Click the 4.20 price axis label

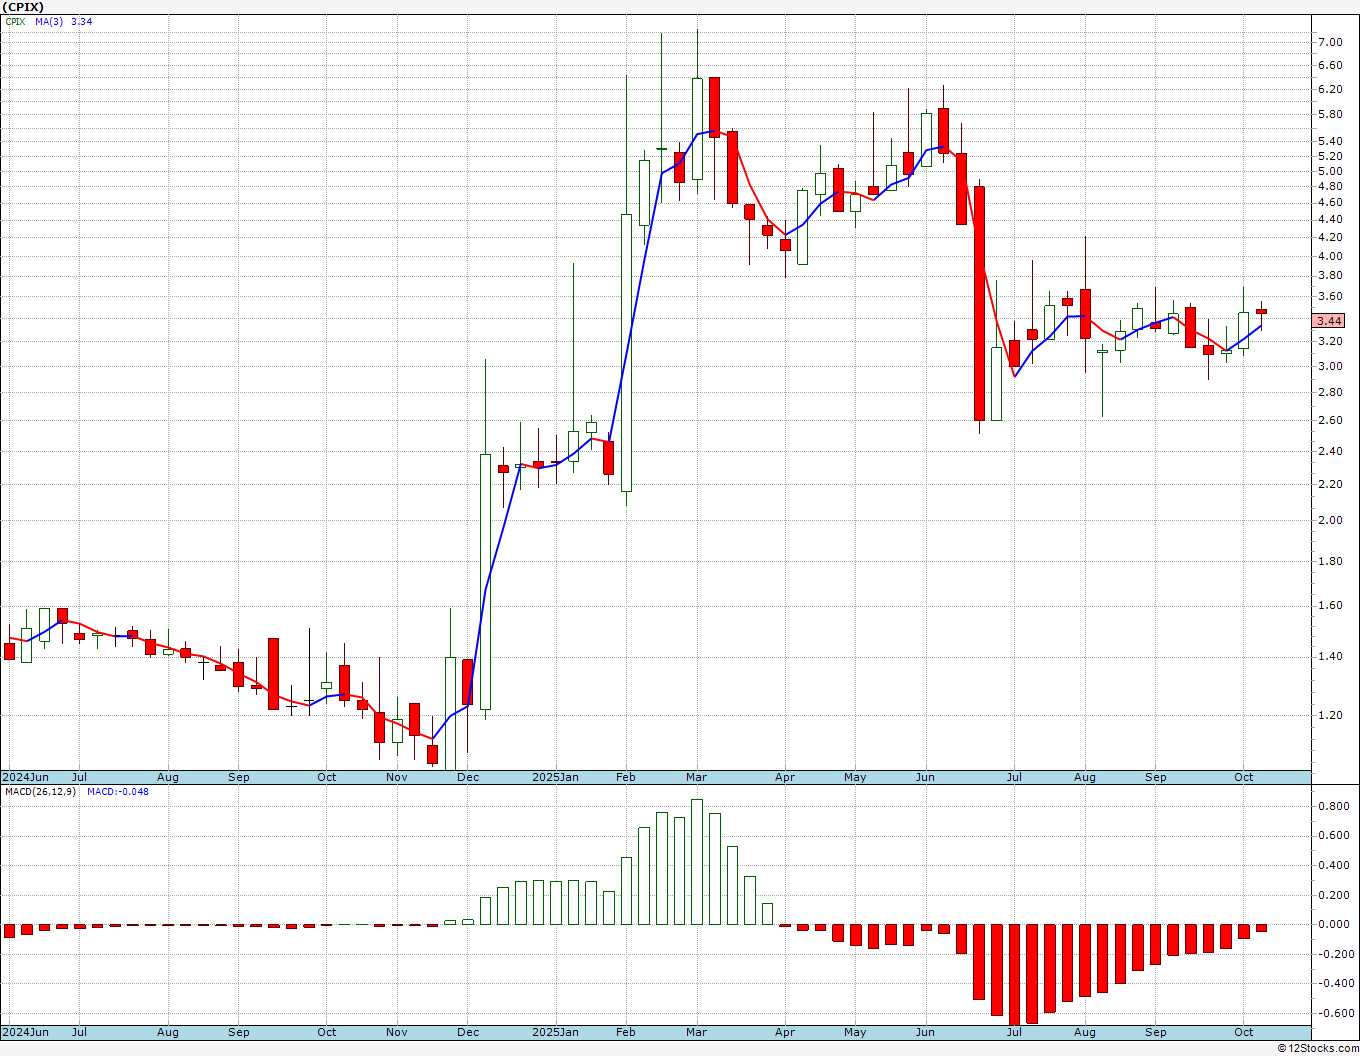[1330, 237]
